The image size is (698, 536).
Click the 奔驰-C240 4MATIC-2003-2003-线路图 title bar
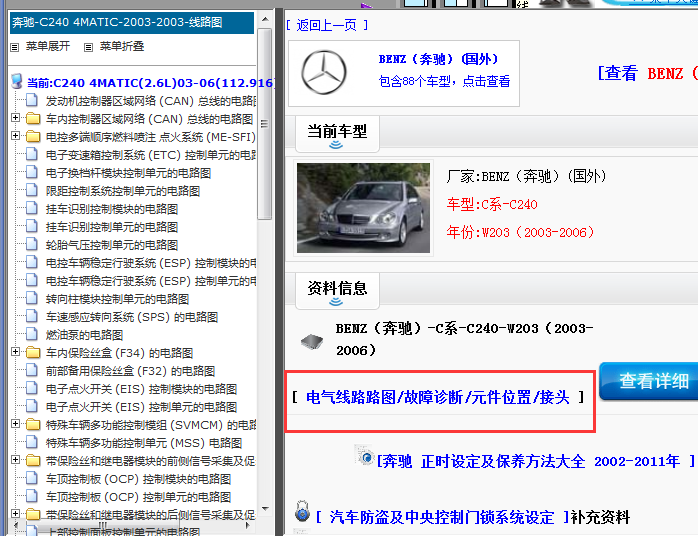click(x=132, y=23)
